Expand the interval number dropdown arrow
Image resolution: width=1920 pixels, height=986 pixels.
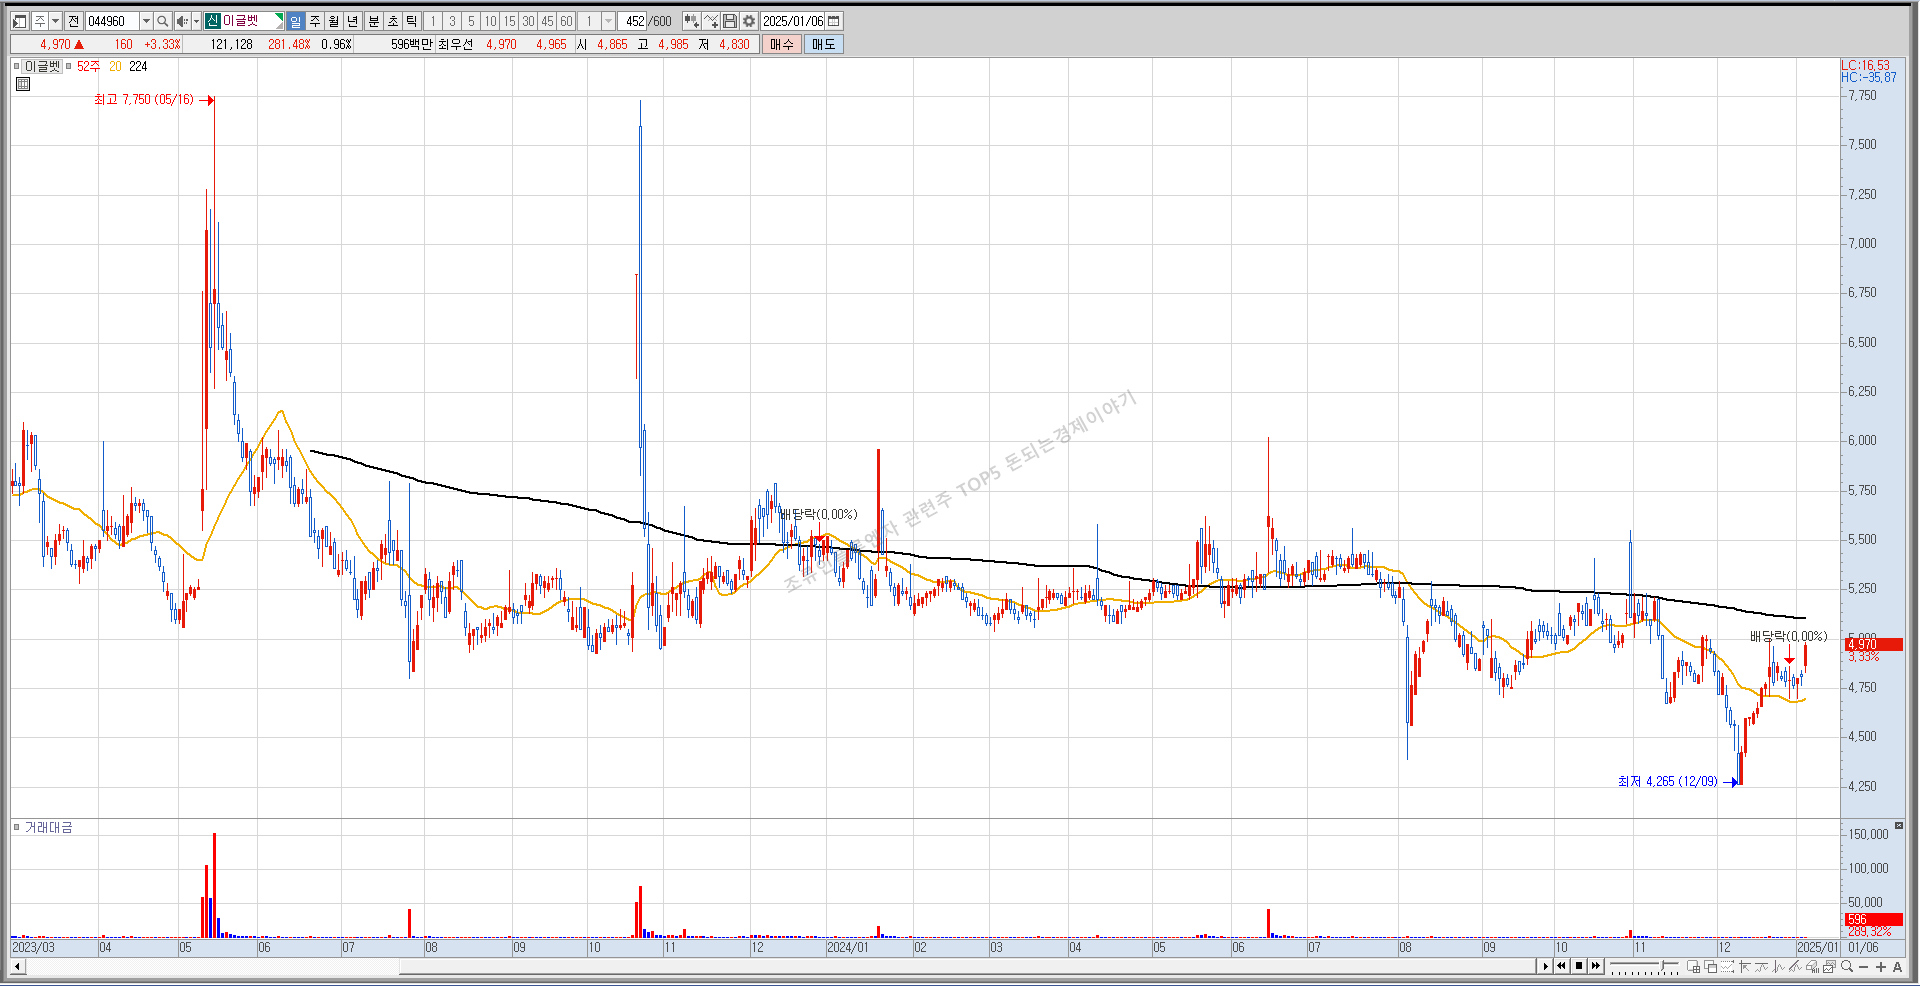(608, 21)
